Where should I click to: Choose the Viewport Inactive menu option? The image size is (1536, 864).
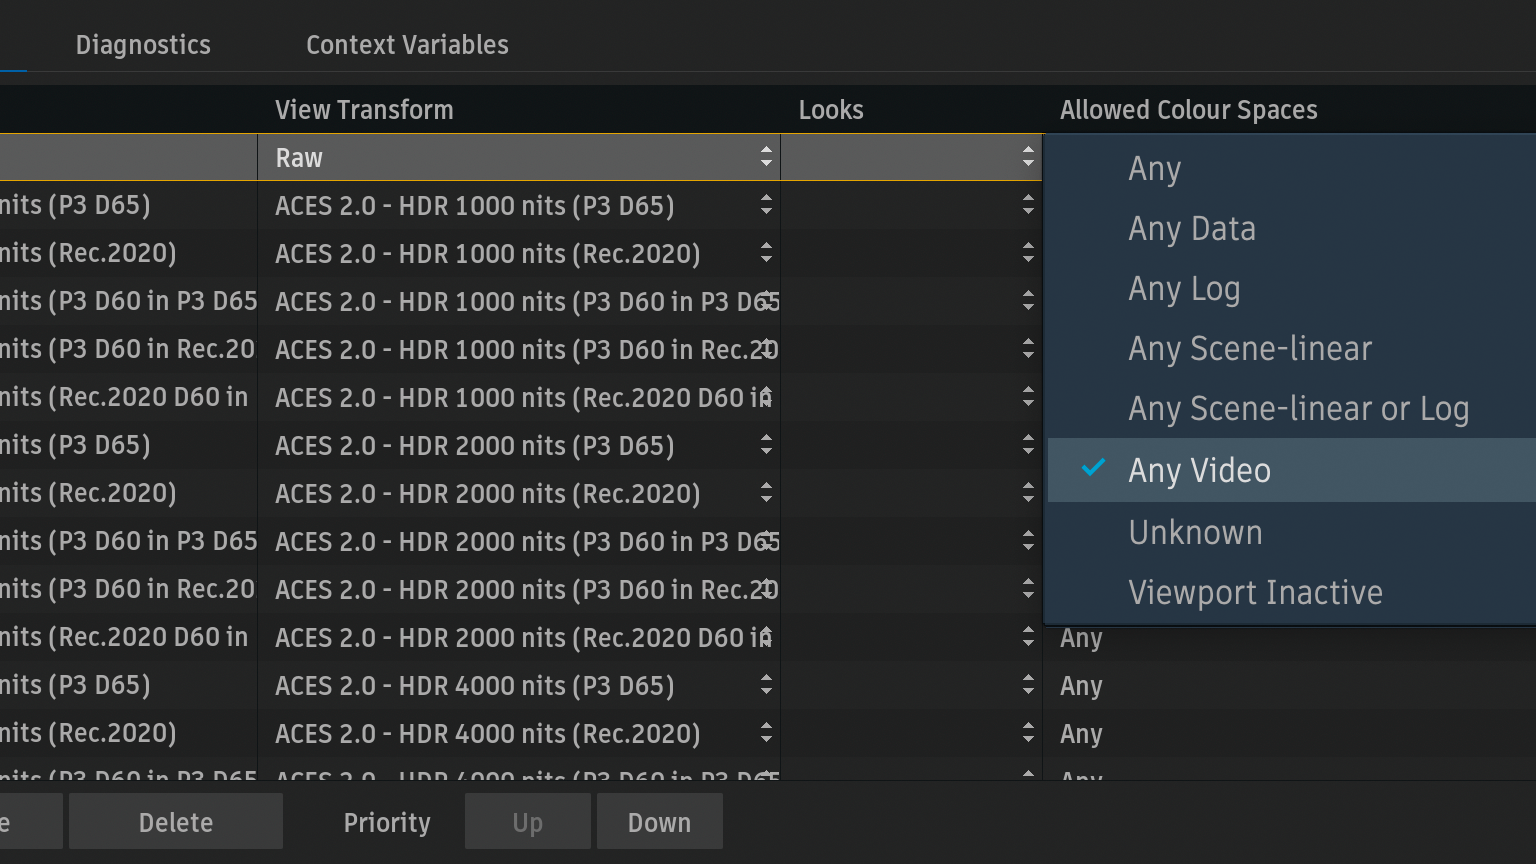(x=1292, y=593)
